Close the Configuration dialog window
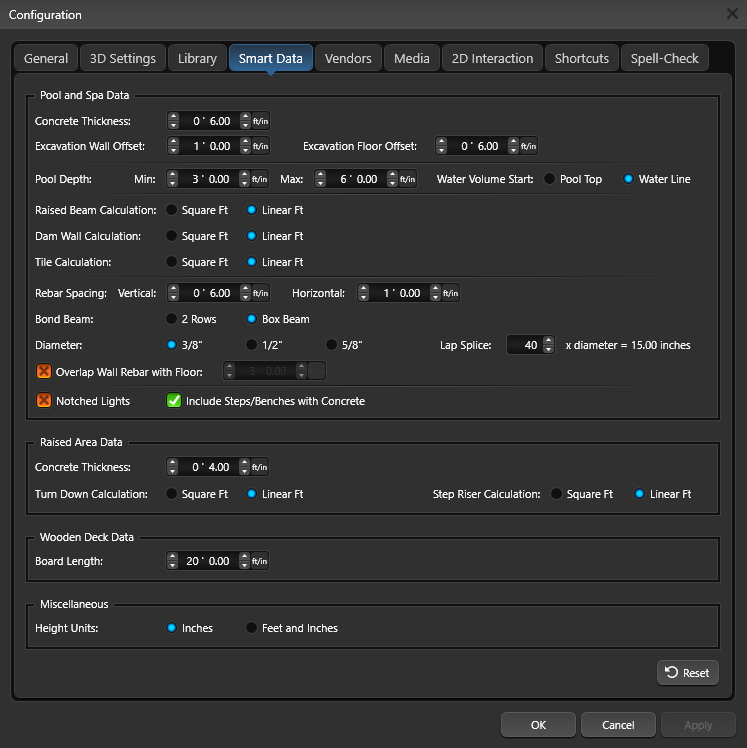 pos(731,14)
